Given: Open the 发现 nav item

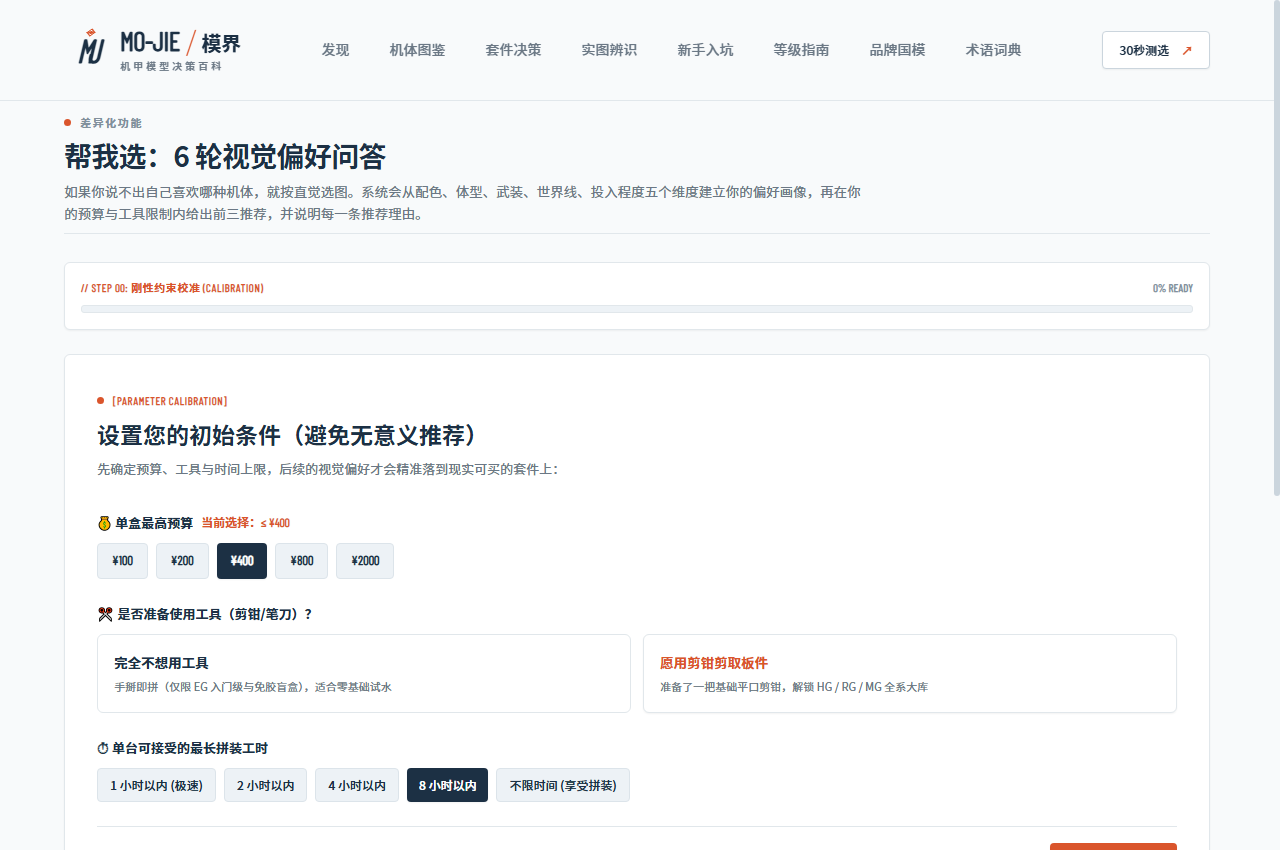Looking at the screenshot, I should pos(335,50).
